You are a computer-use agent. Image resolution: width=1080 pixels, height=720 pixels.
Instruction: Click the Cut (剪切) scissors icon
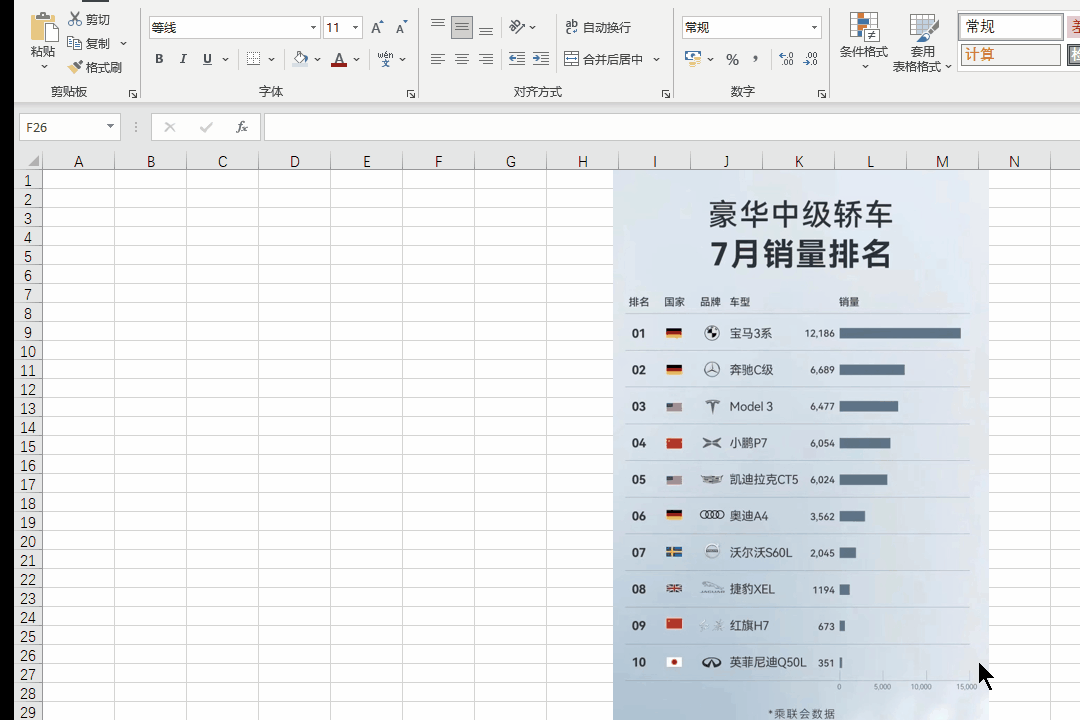(x=74, y=19)
